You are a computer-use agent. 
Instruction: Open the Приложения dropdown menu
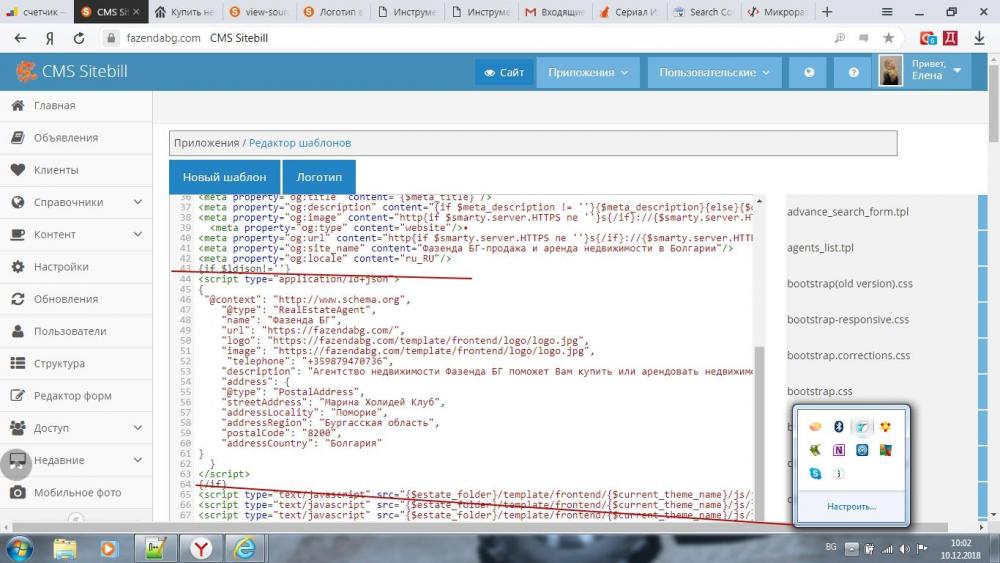[588, 72]
